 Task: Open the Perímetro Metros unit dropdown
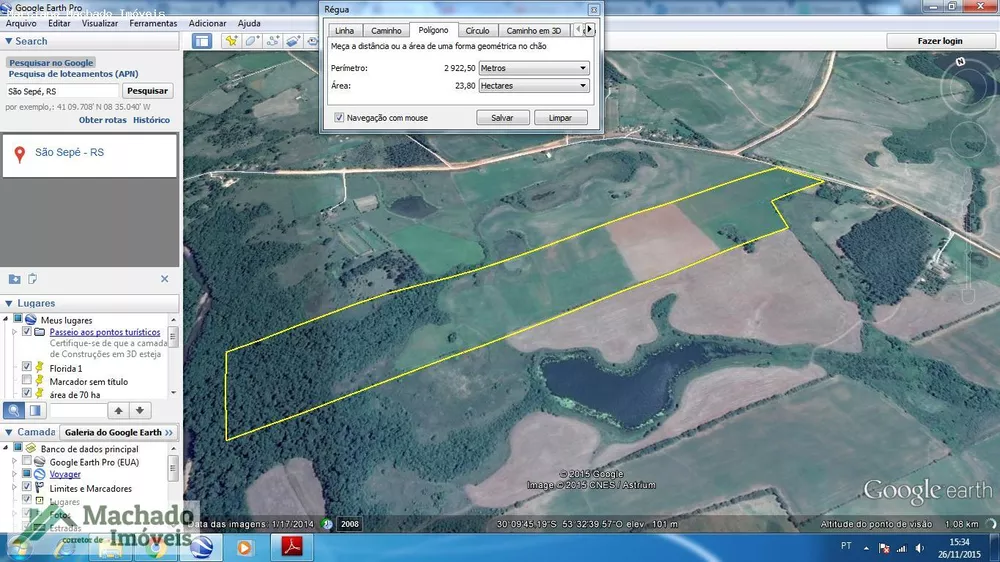point(533,68)
